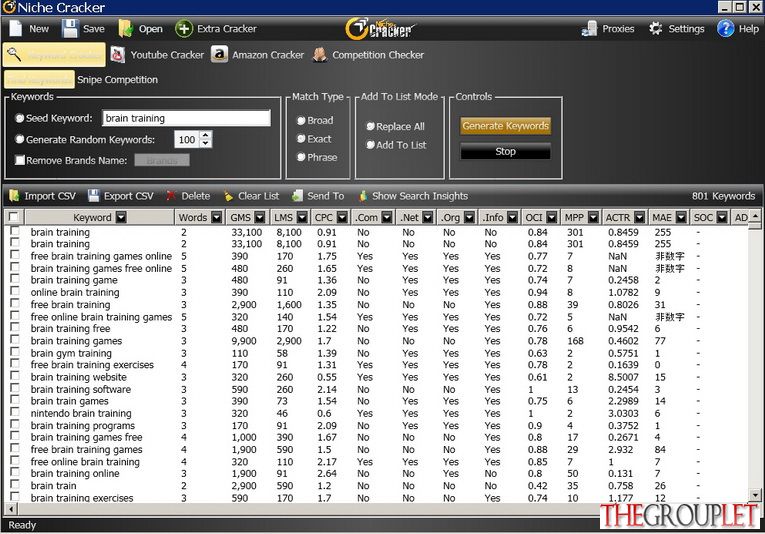Click the Import CSV icon
This screenshot has width=765, height=534.
click(x=14, y=196)
